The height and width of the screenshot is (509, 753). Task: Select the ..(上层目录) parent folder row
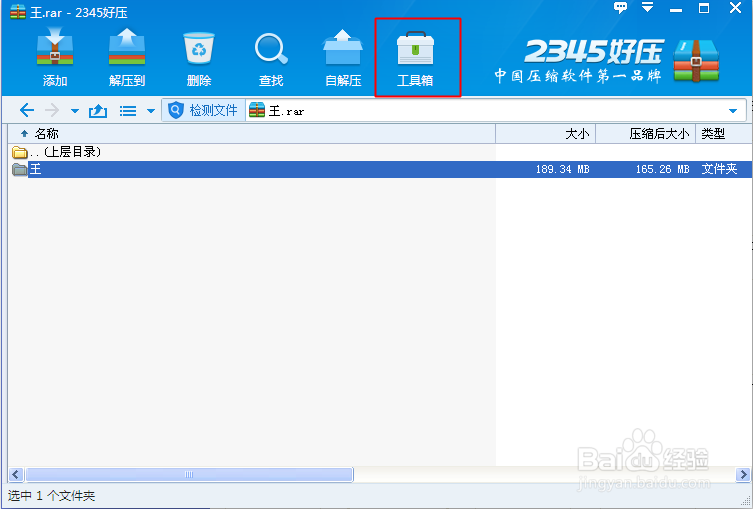(x=380, y=152)
